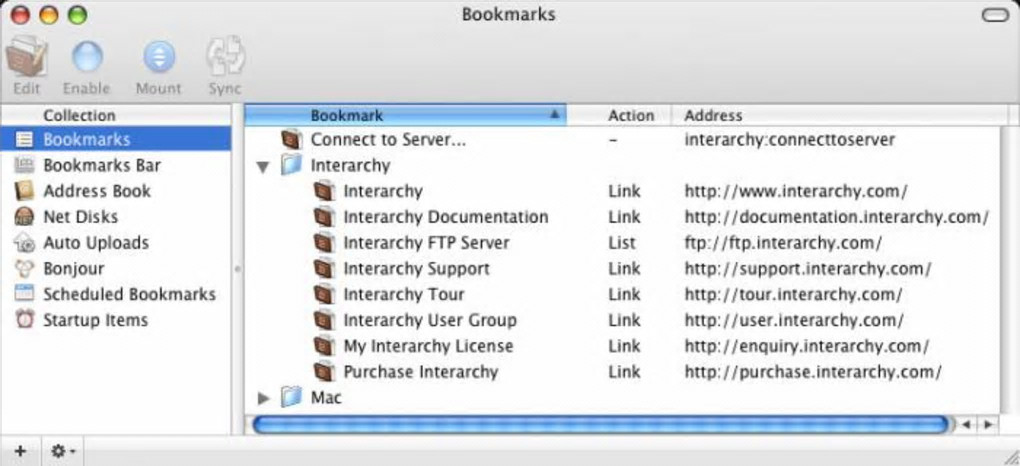Open the Bookmarks Bar collection
This screenshot has width=1020, height=466.
pos(115,165)
